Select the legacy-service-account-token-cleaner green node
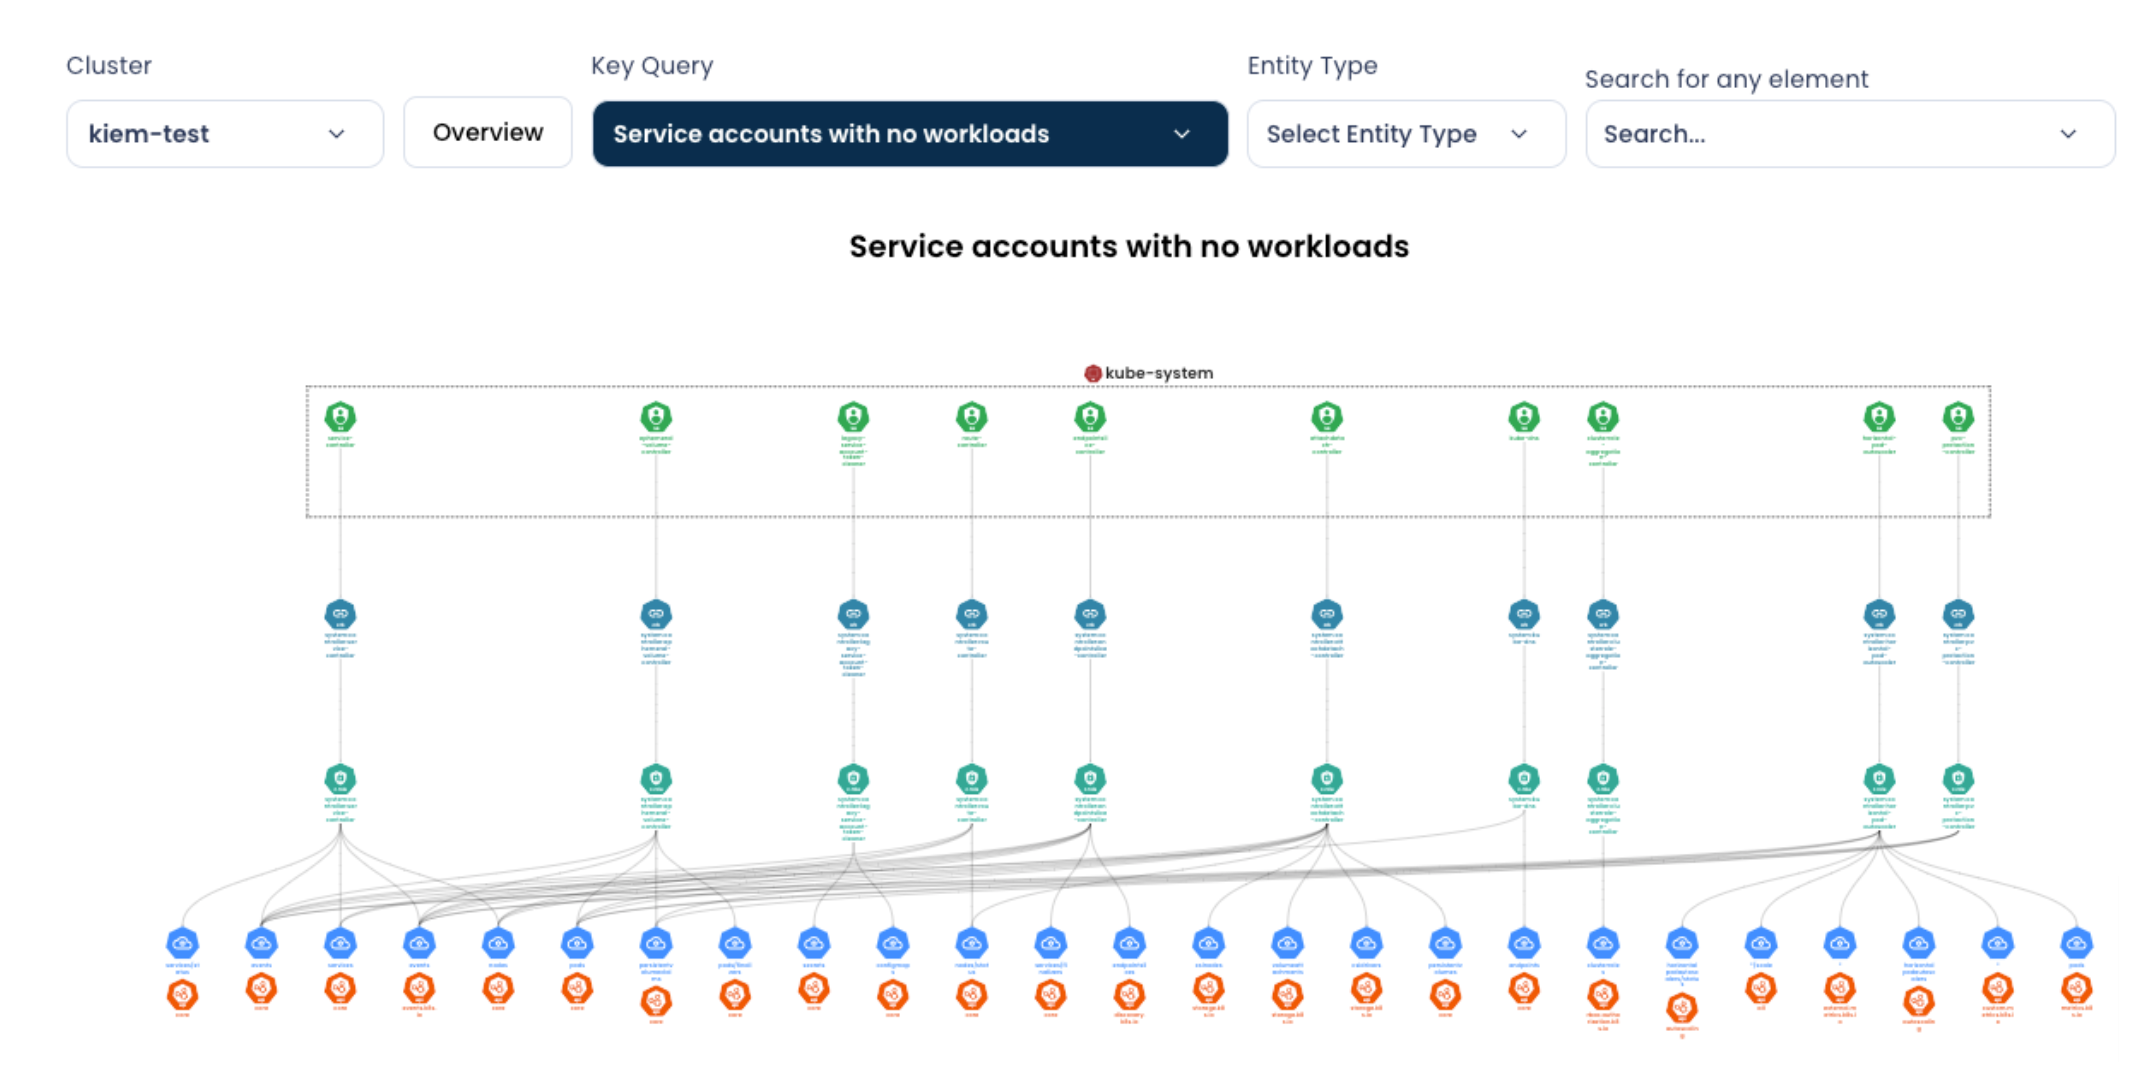This screenshot has width=2138, height=1081. pyautogui.click(x=853, y=416)
